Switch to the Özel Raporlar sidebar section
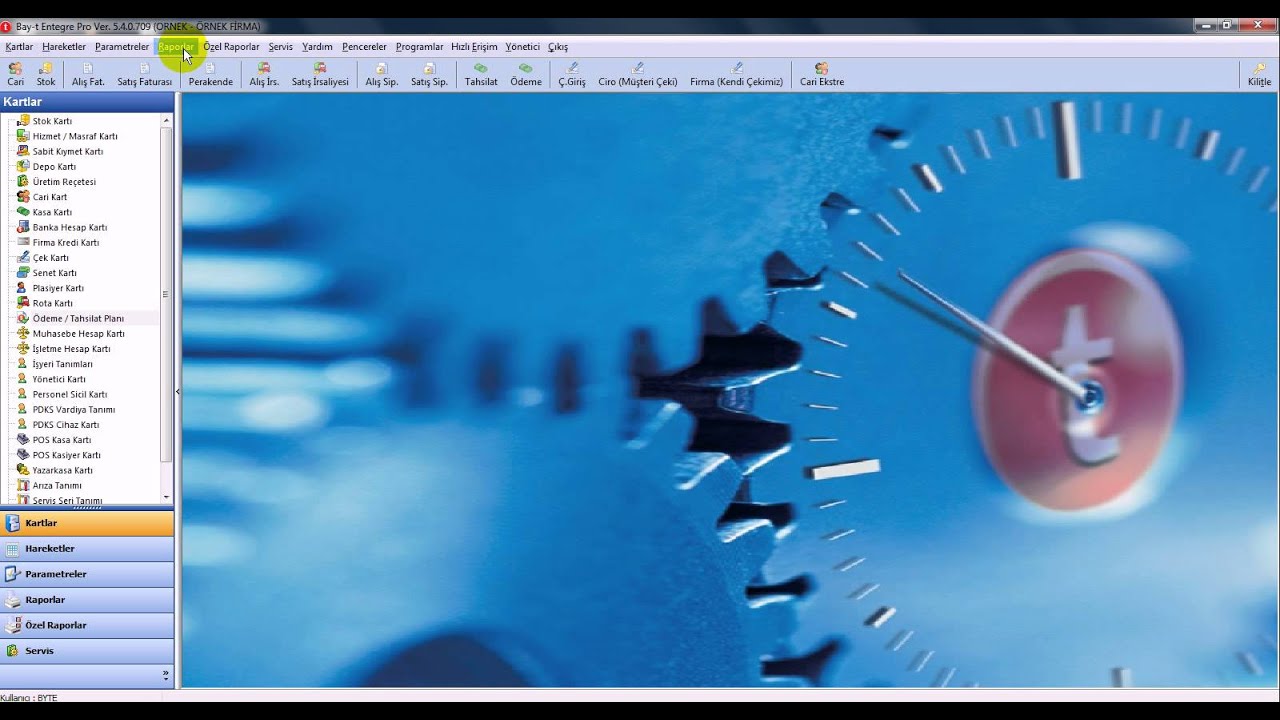1280x720 pixels. click(x=87, y=625)
